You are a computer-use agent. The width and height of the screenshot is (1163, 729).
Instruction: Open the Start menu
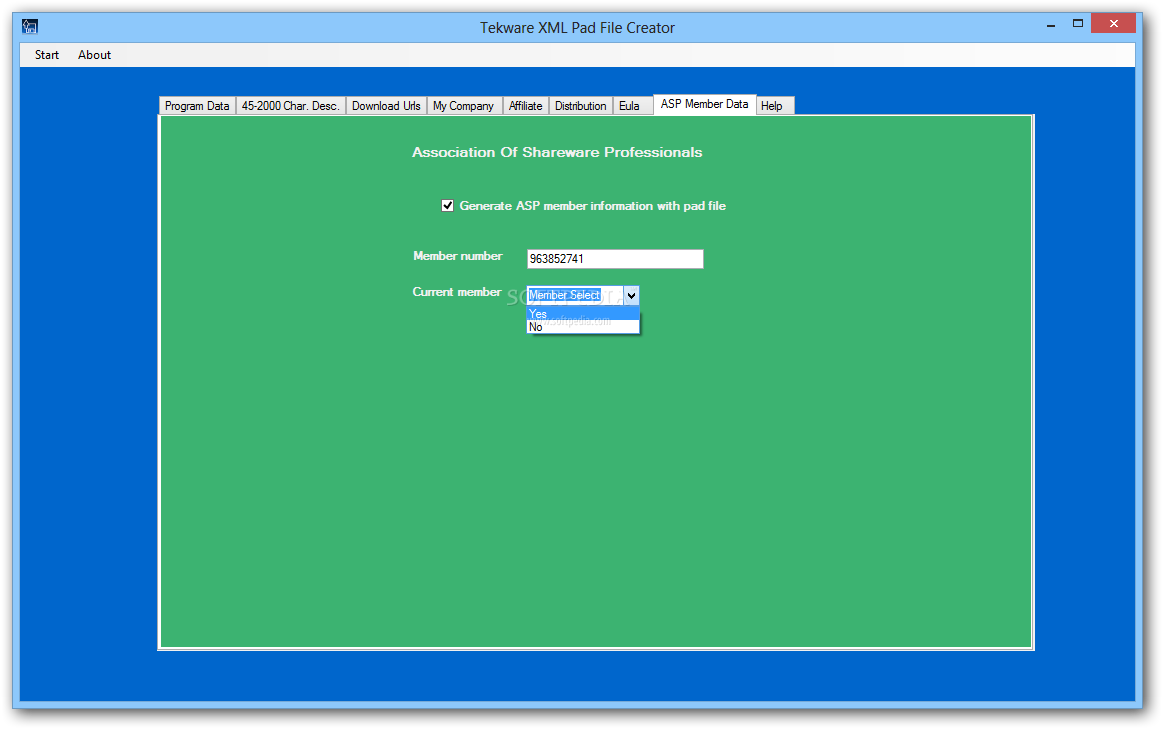click(x=47, y=55)
